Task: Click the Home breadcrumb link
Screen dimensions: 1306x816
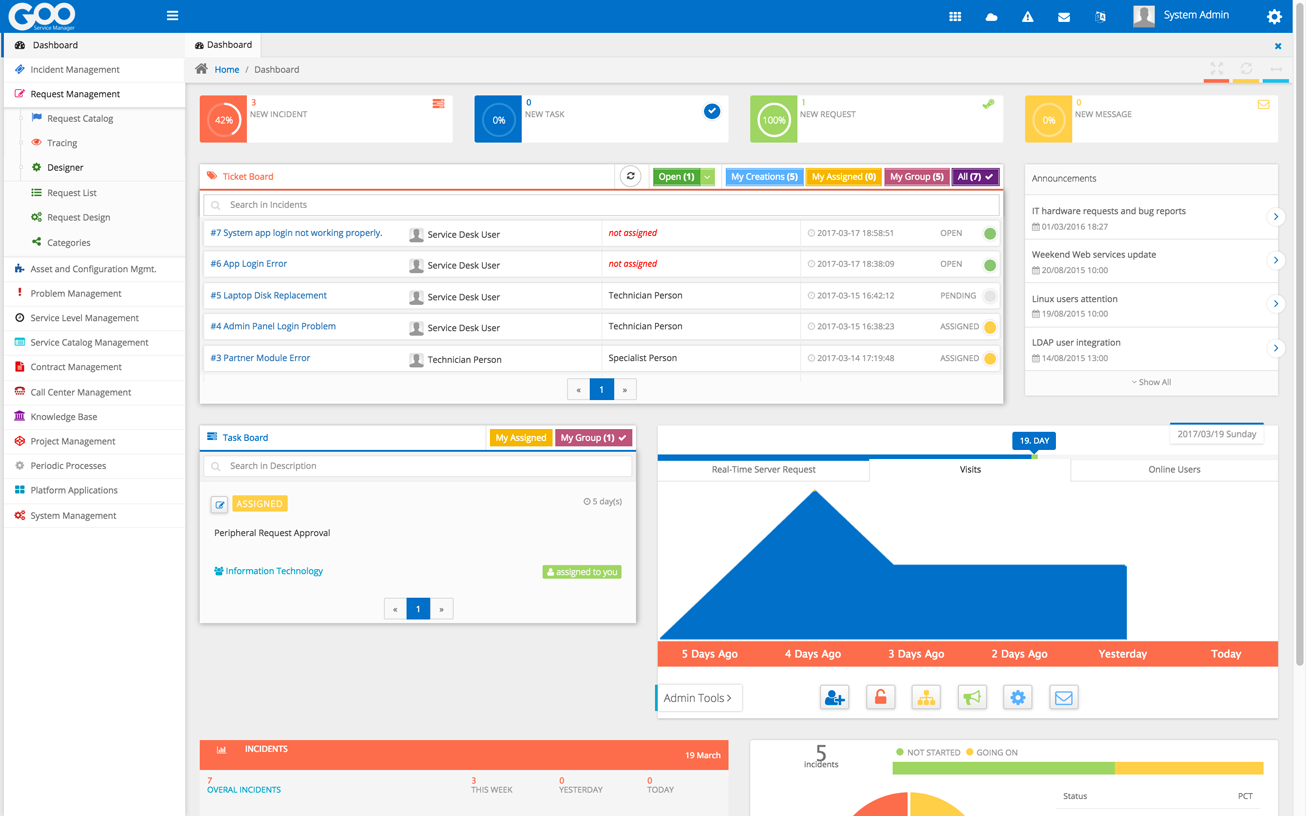Action: click(227, 70)
